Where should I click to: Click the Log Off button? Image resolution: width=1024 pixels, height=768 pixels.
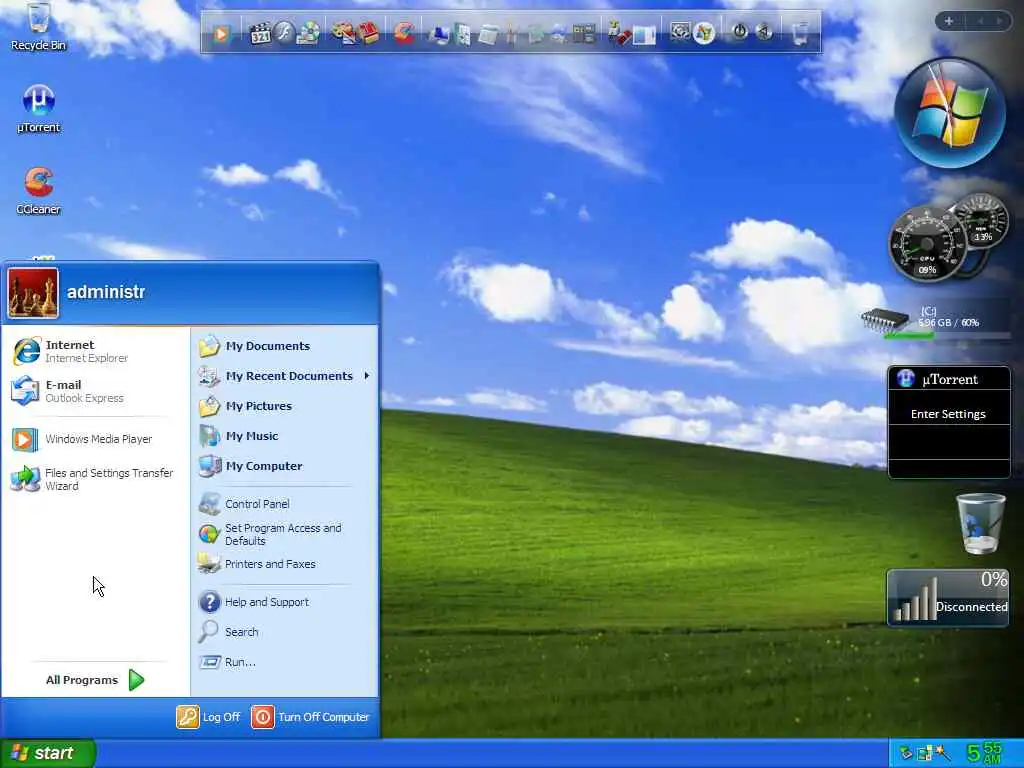coord(208,717)
